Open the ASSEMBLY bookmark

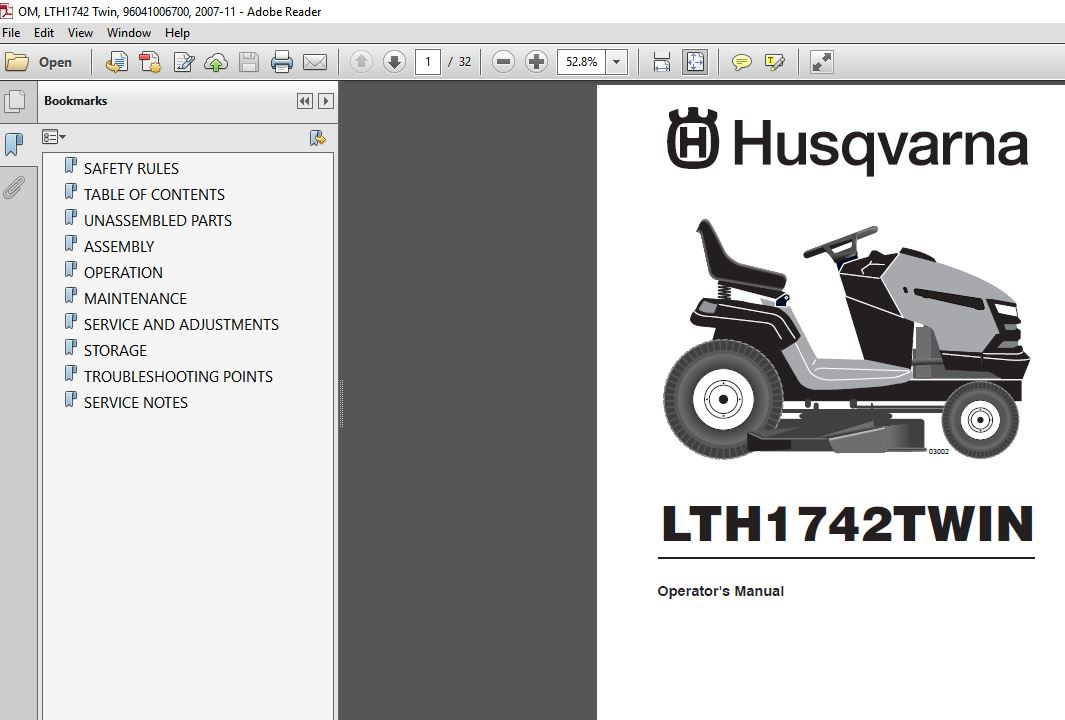tap(119, 247)
